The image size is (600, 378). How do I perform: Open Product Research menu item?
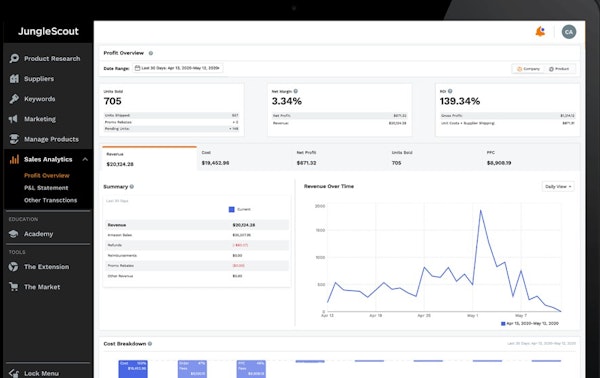pyautogui.click(x=52, y=59)
